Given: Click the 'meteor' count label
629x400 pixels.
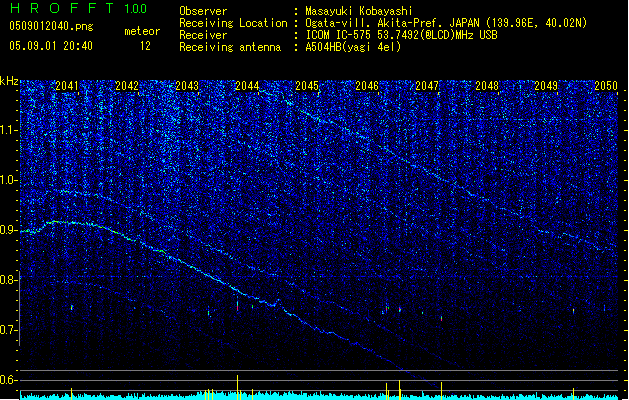Looking at the screenshot, I should pyautogui.click(x=142, y=31).
